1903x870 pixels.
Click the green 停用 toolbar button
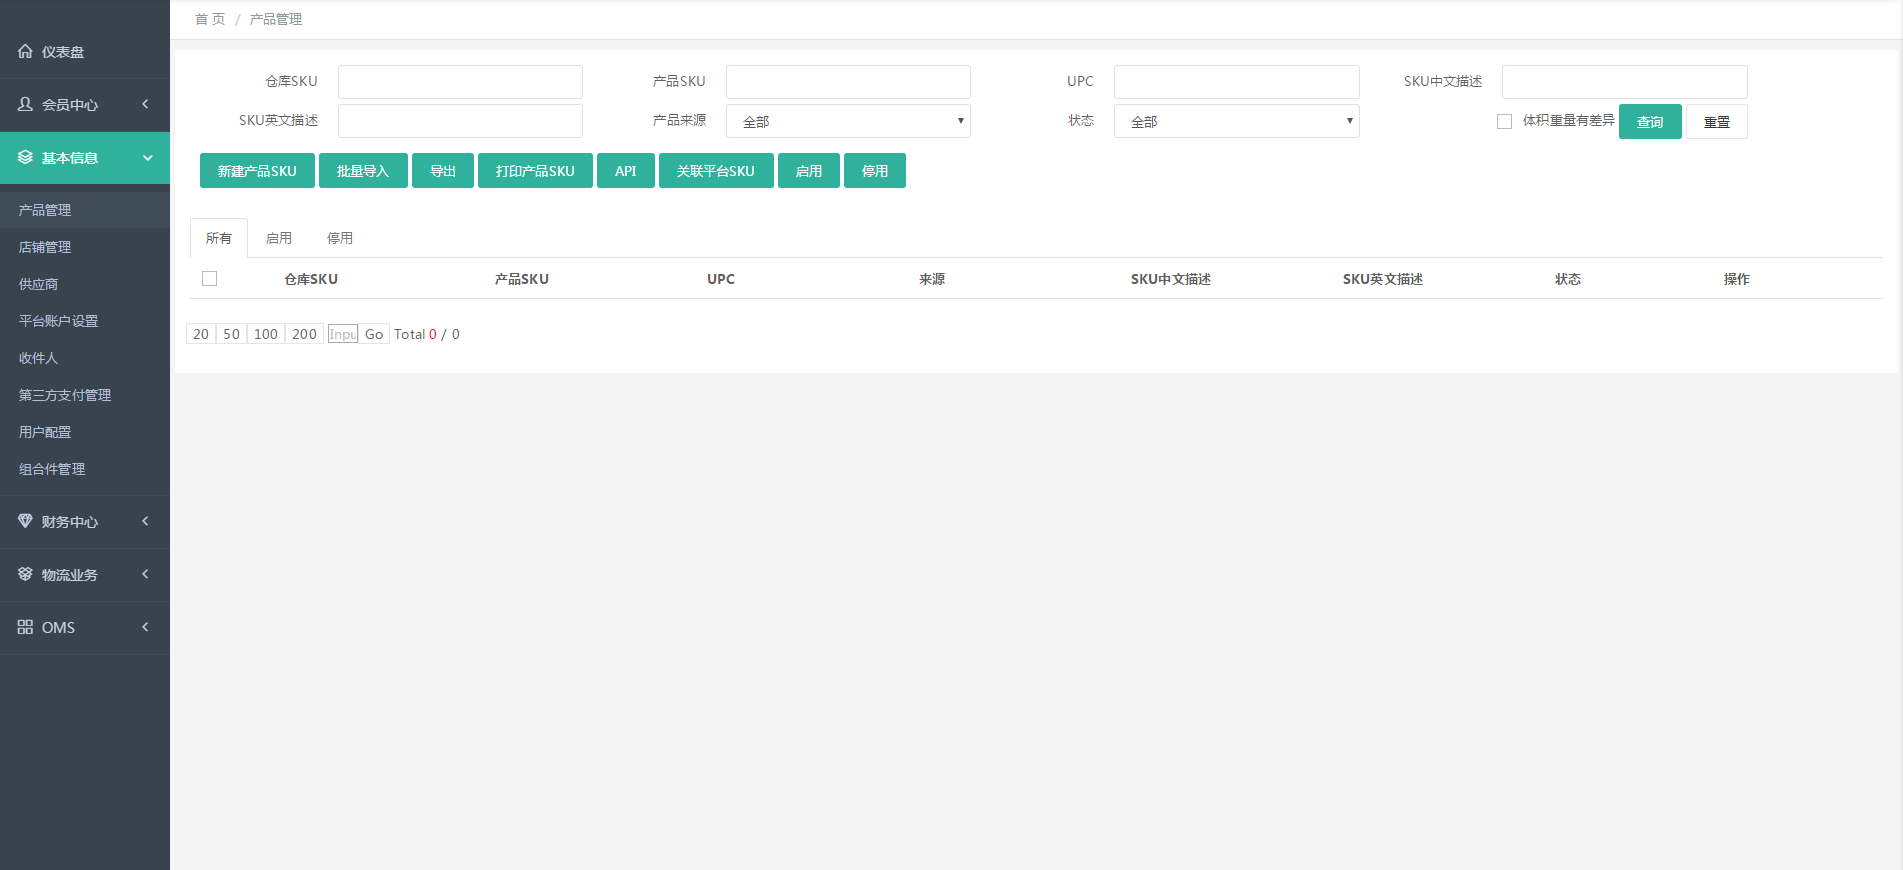pyautogui.click(x=875, y=171)
